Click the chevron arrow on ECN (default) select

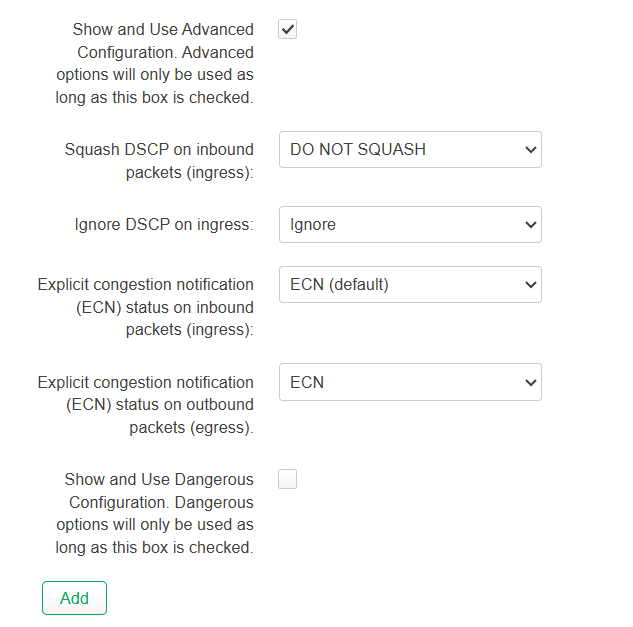click(530, 285)
